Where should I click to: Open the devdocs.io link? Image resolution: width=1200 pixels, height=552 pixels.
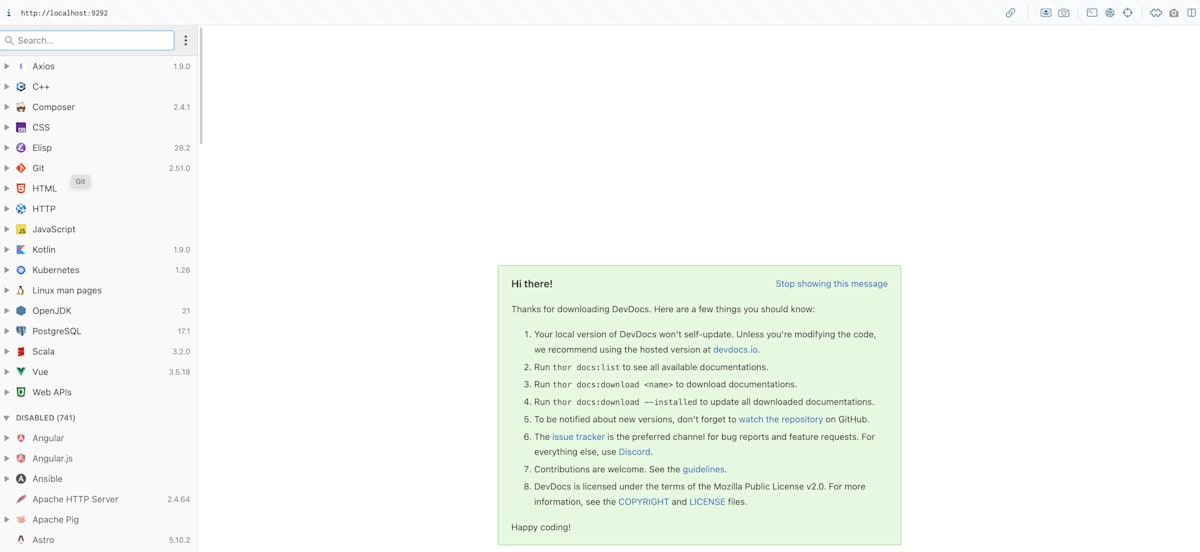coord(735,350)
